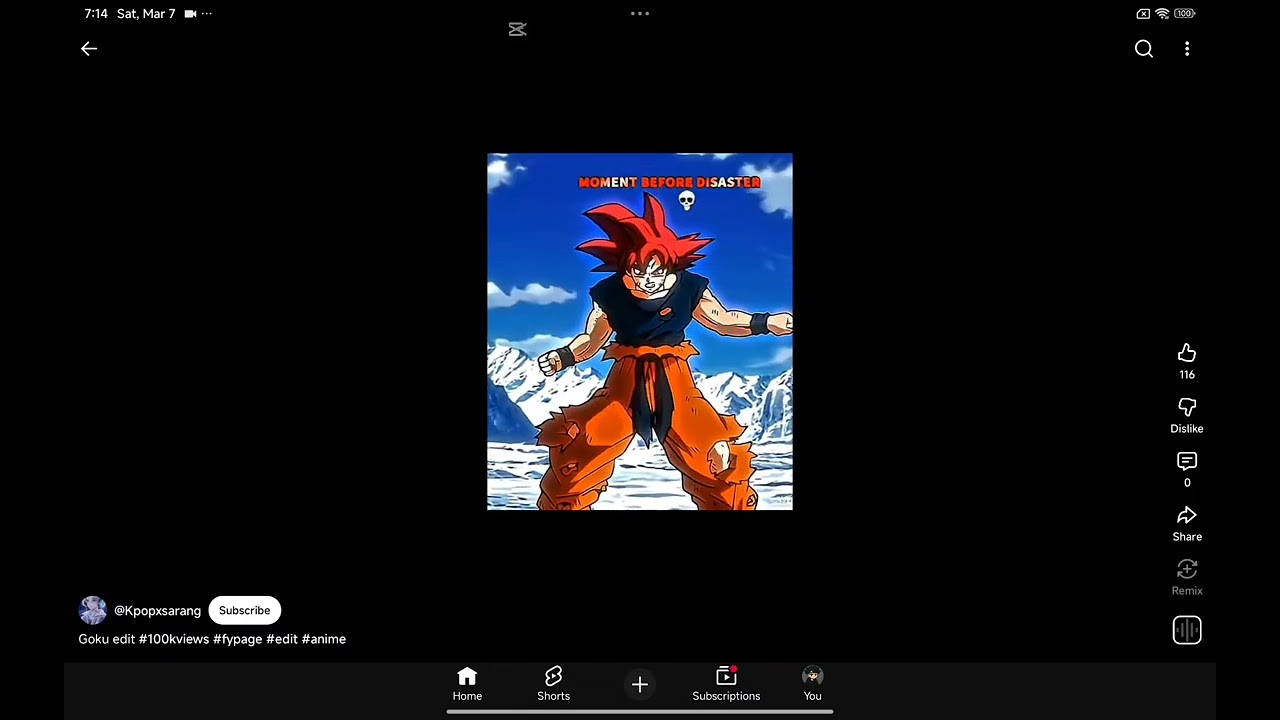The image size is (1280, 720).
Task: Dislike the short with the thumbs-down icon
Action: pyautogui.click(x=1187, y=407)
